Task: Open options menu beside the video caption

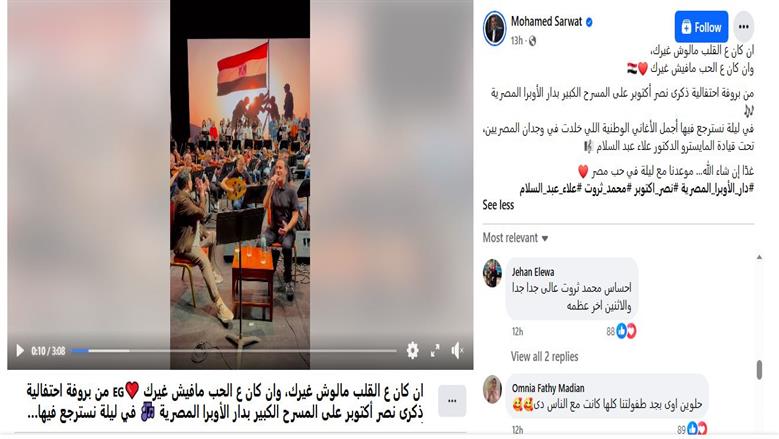Action: [x=452, y=401]
